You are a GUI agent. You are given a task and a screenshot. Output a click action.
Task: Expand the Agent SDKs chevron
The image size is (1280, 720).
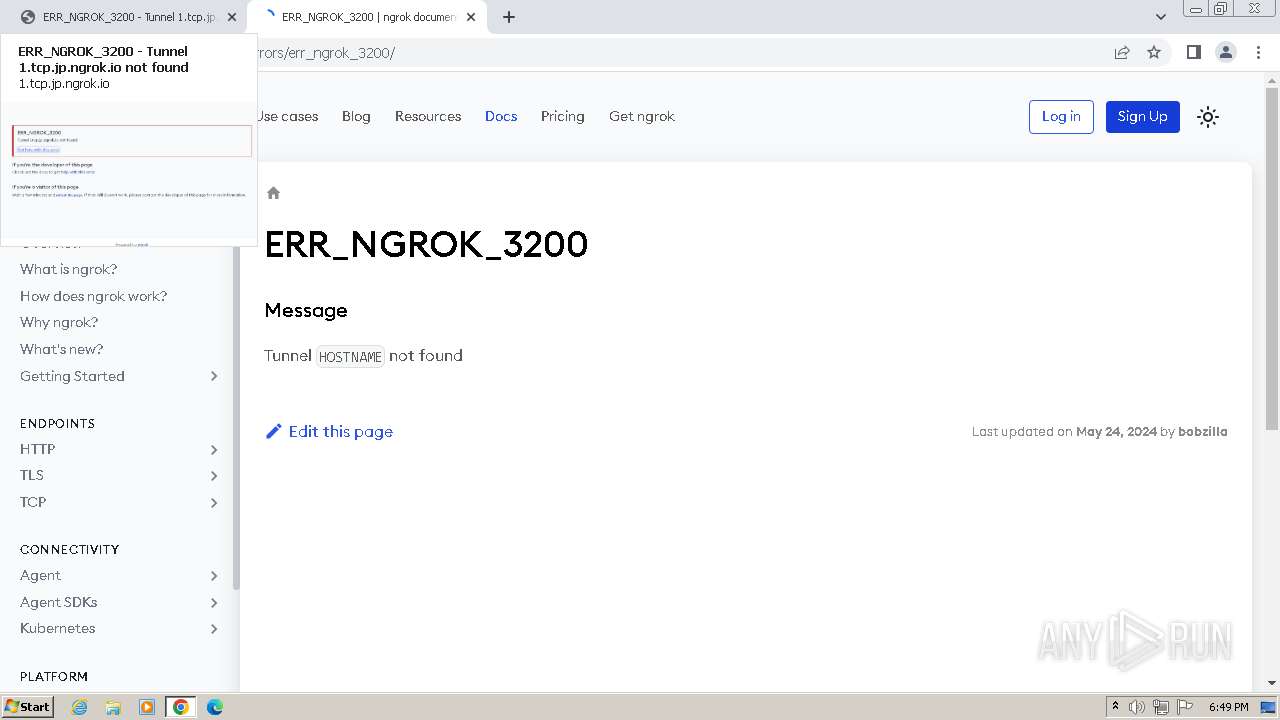(214, 602)
